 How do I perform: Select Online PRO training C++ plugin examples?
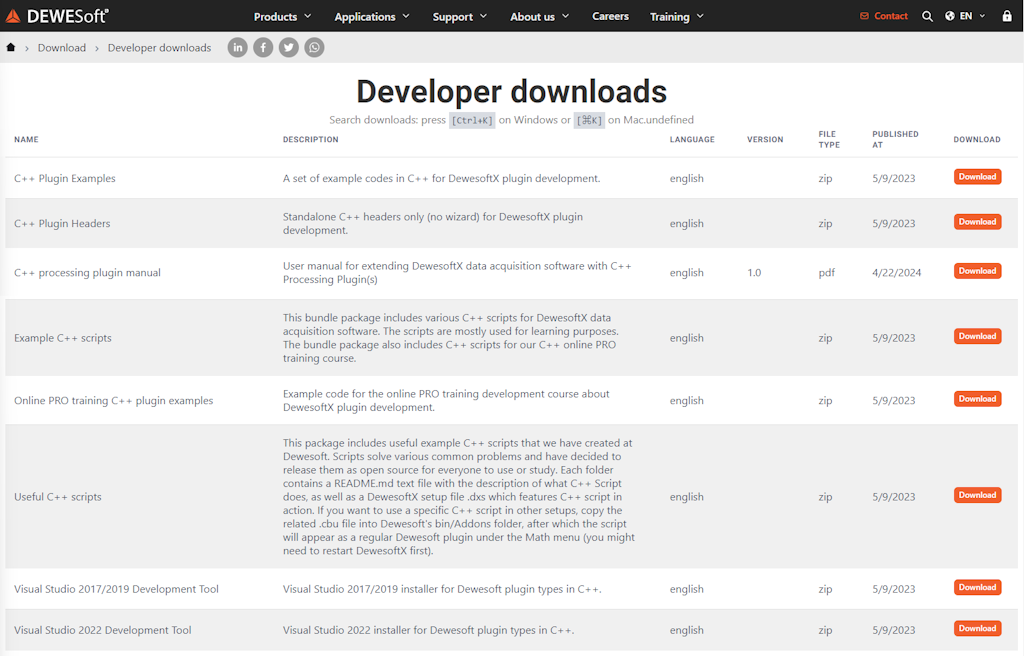pyautogui.click(x=114, y=401)
